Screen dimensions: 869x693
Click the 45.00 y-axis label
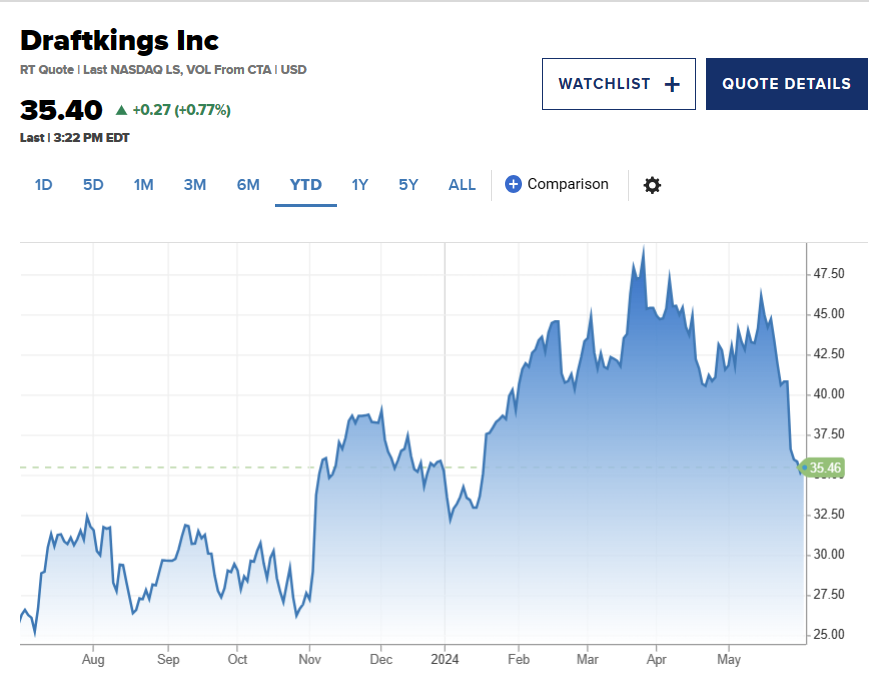[829, 314]
